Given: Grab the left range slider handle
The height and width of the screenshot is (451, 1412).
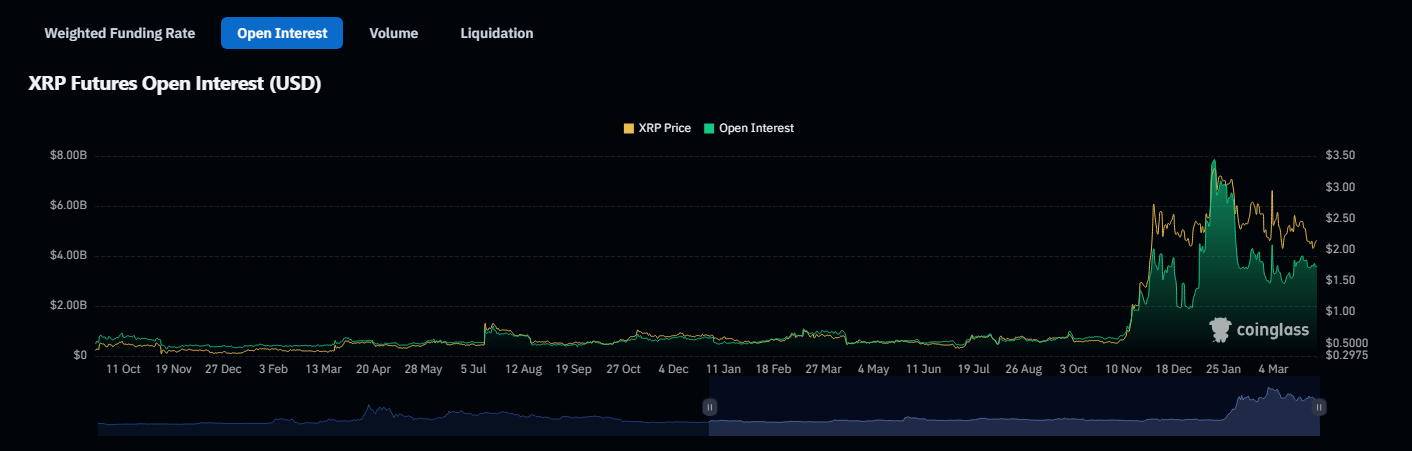Looking at the screenshot, I should pos(710,407).
